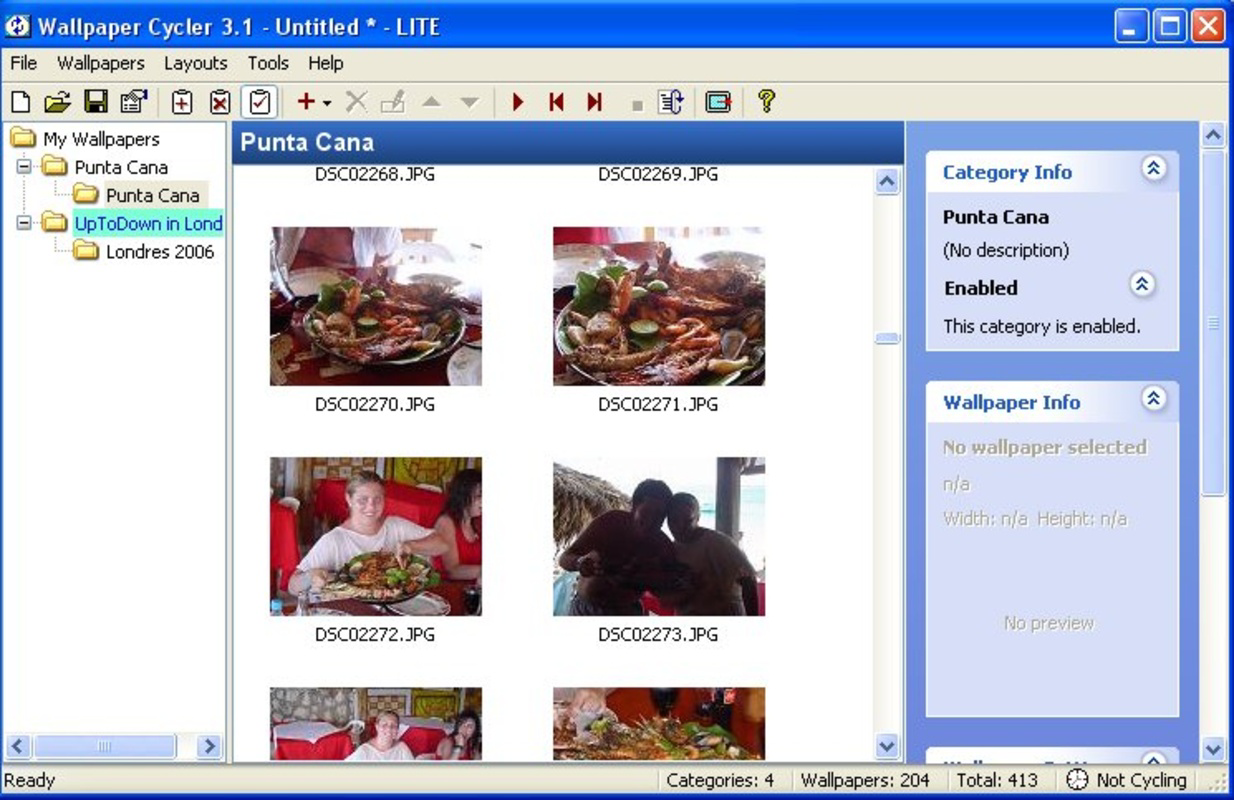The height and width of the screenshot is (800, 1234).
Task: Click the red plus Add button
Action: pos(306,101)
